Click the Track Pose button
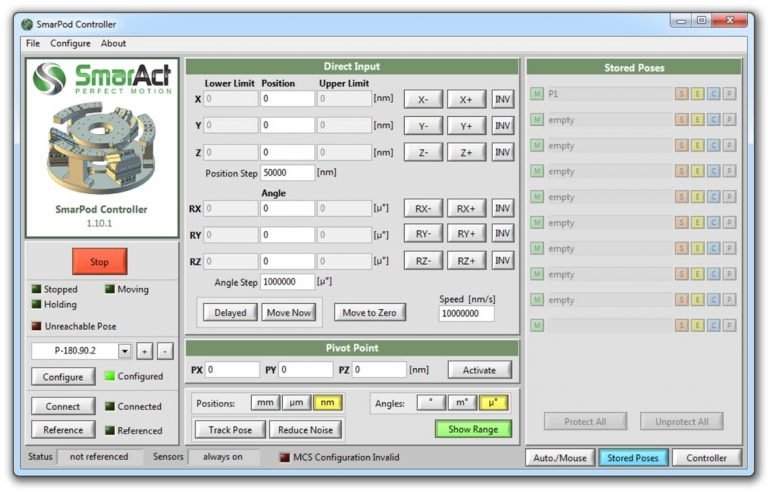The height and width of the screenshot is (492, 768). 230,430
